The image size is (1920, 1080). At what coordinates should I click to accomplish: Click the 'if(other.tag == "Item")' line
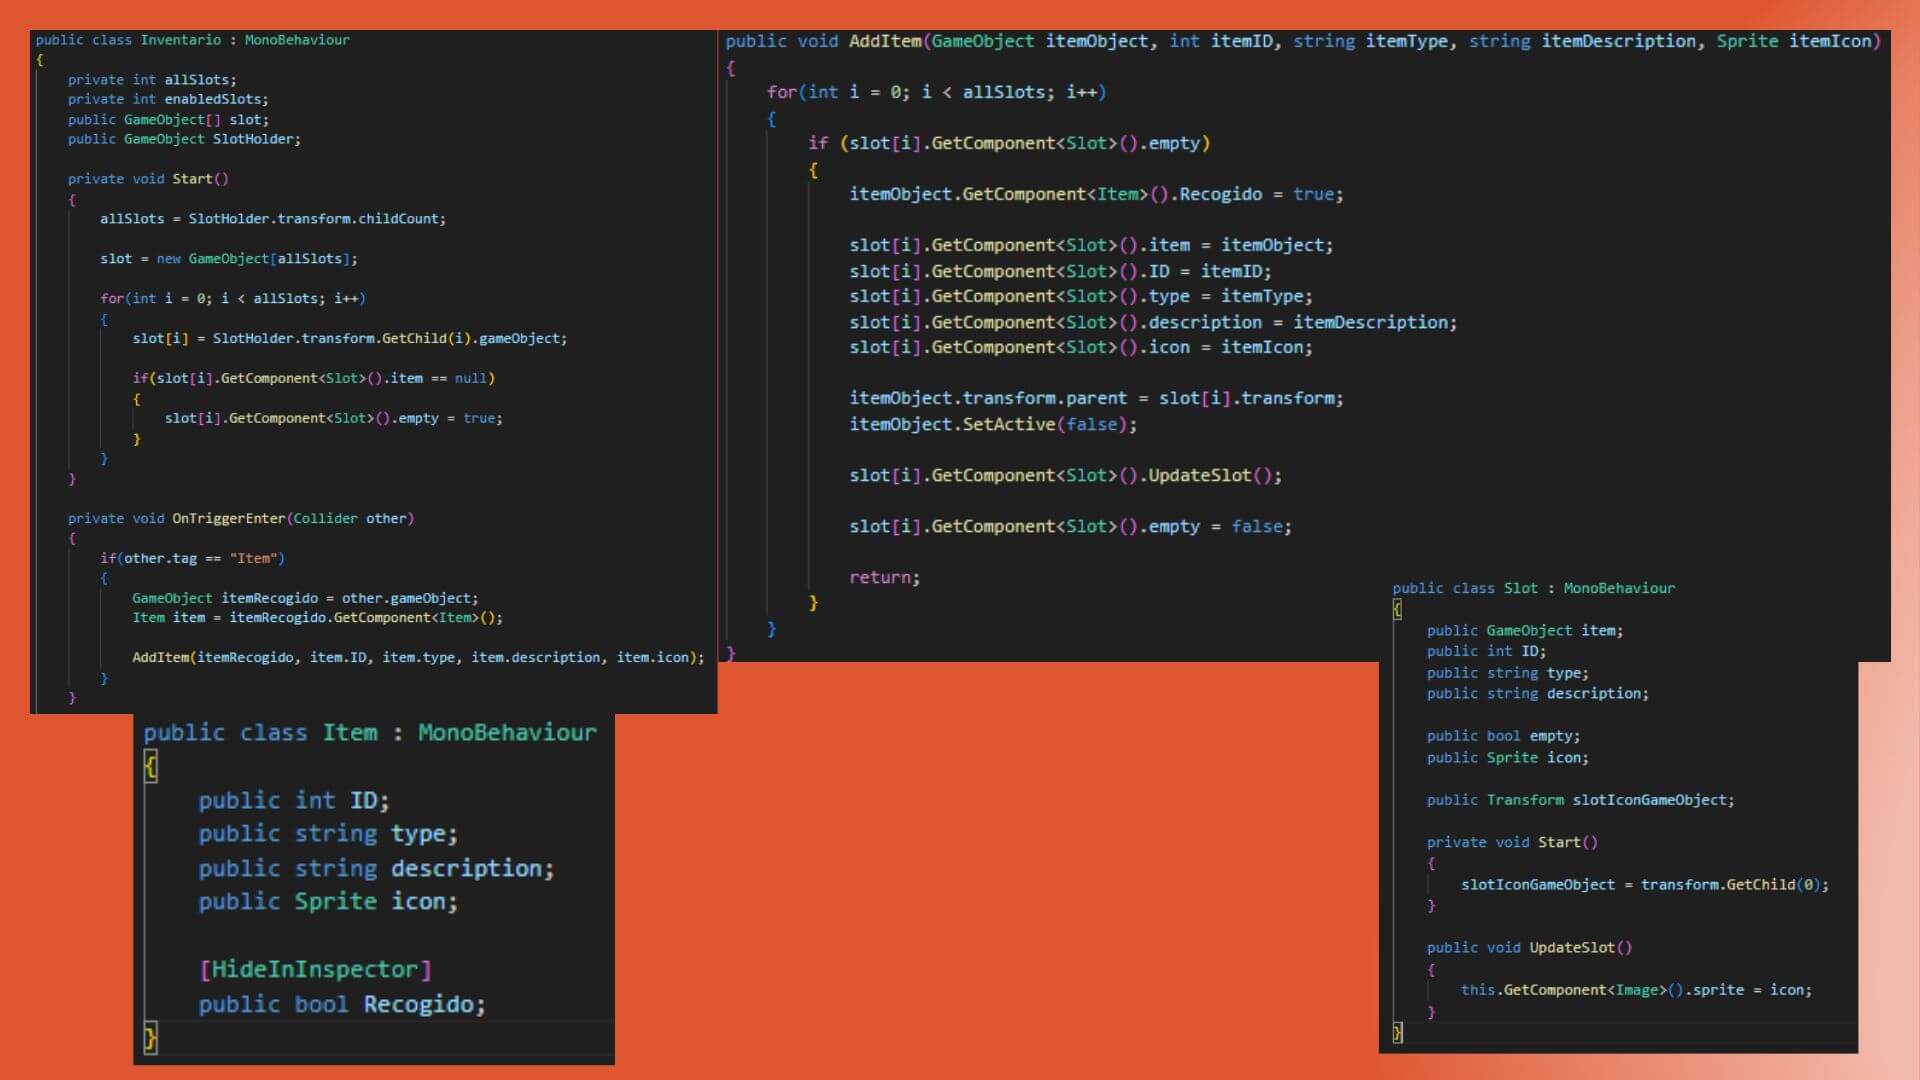click(x=192, y=558)
